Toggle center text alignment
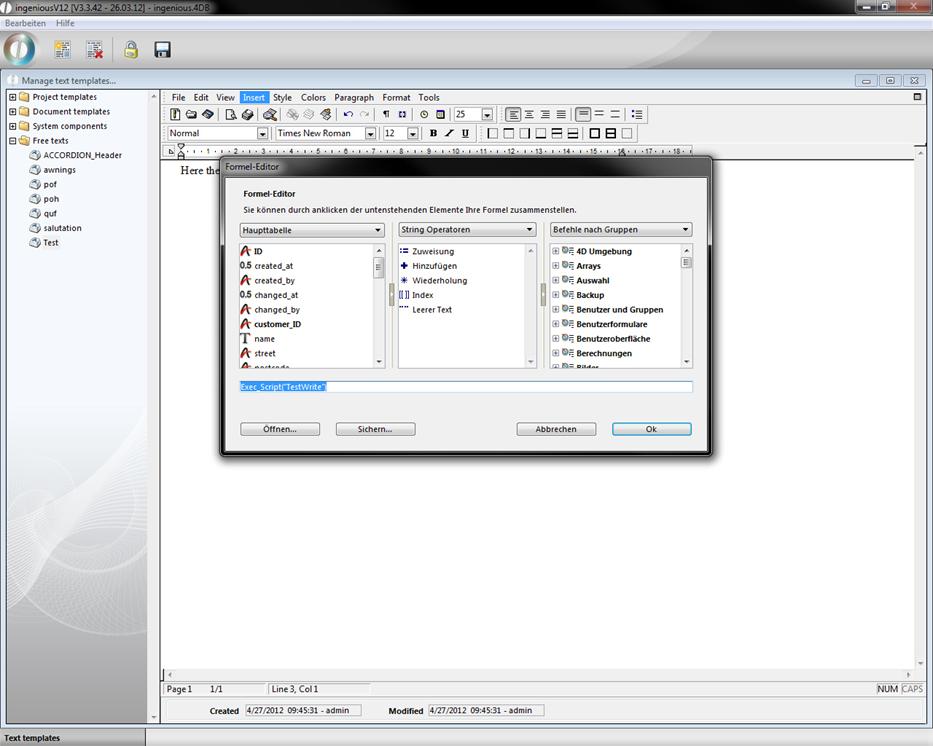 pos(529,115)
